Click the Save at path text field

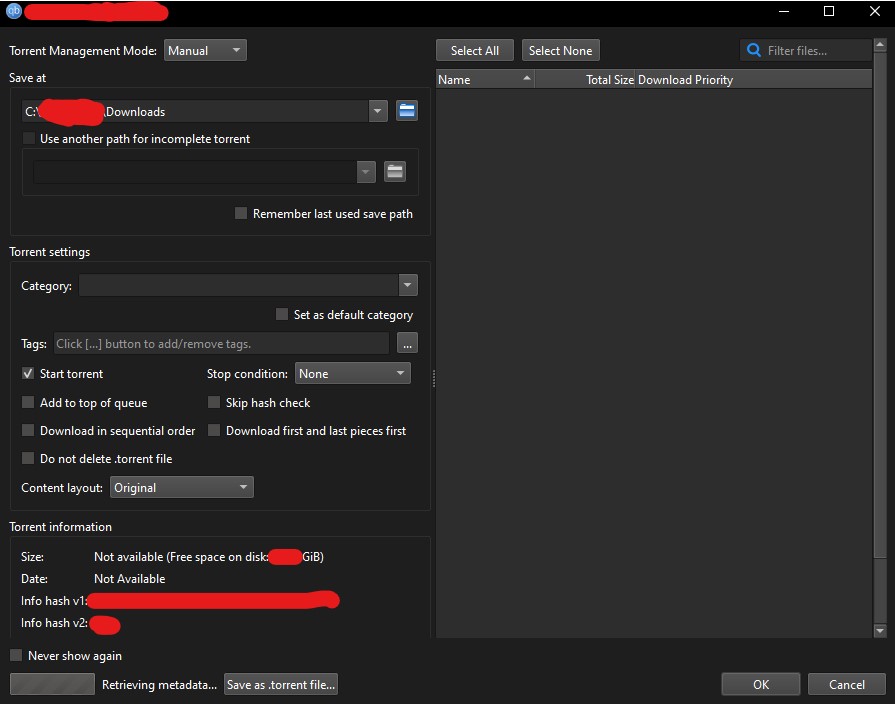pos(195,111)
